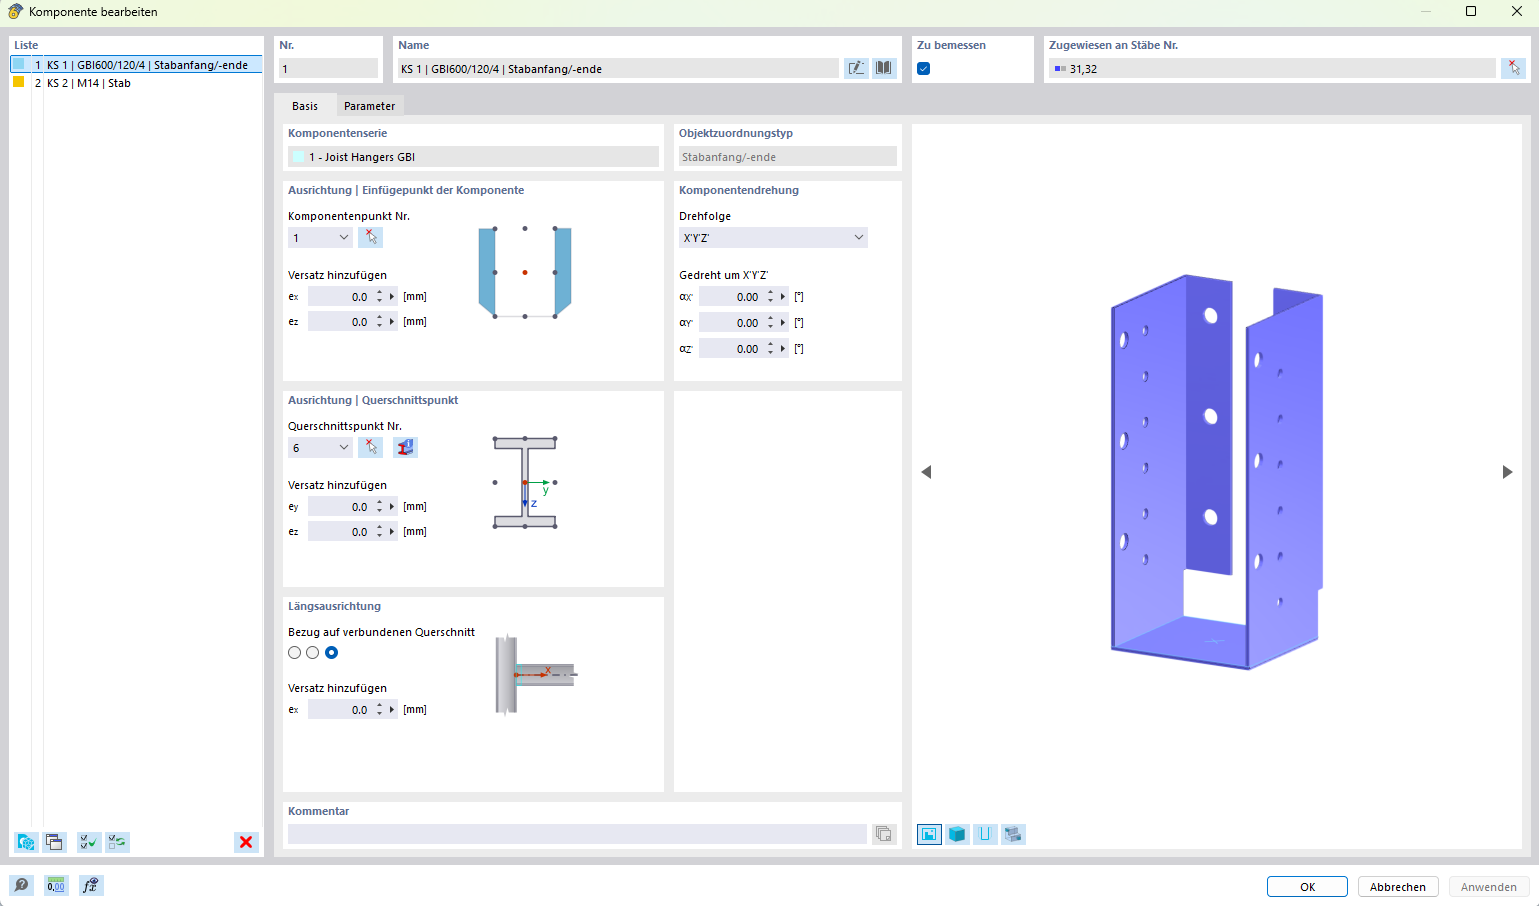
Task: Click the OK button
Action: [1307, 887]
